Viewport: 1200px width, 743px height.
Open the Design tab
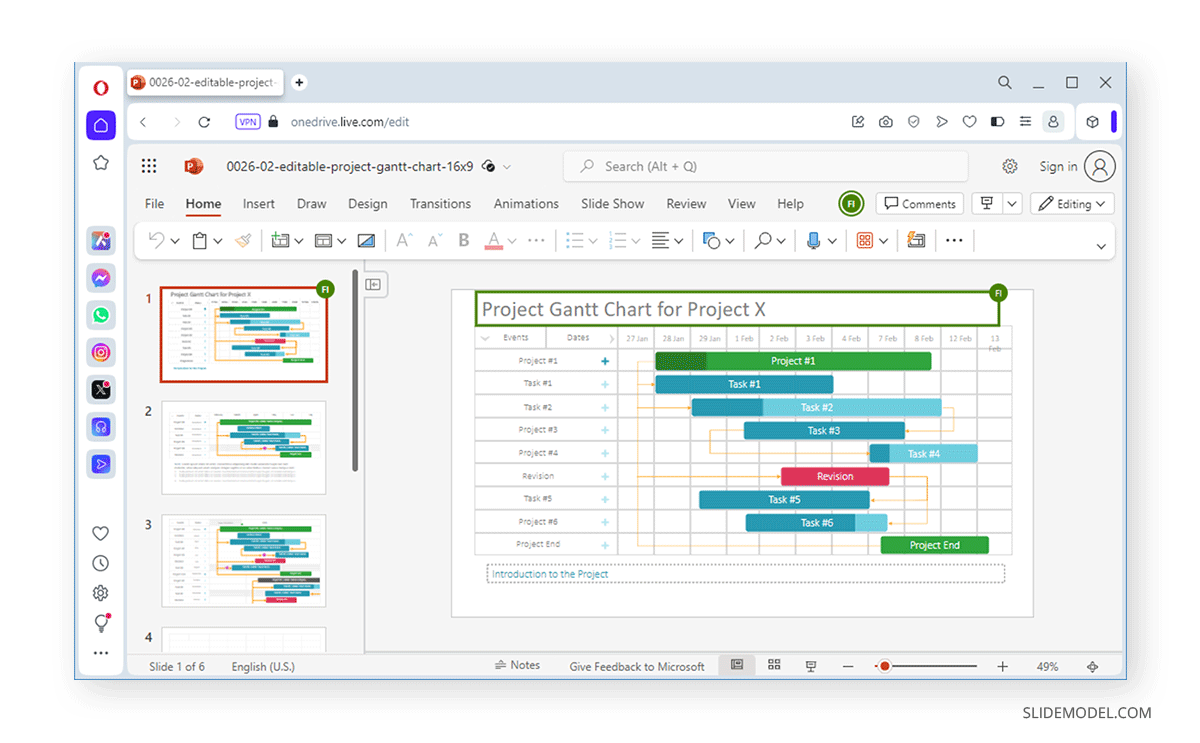(x=368, y=204)
